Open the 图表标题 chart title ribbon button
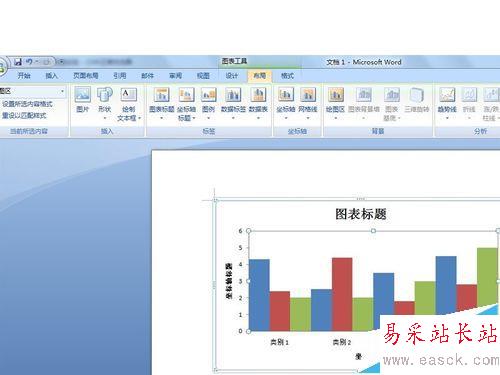500x375 pixels. 162,103
